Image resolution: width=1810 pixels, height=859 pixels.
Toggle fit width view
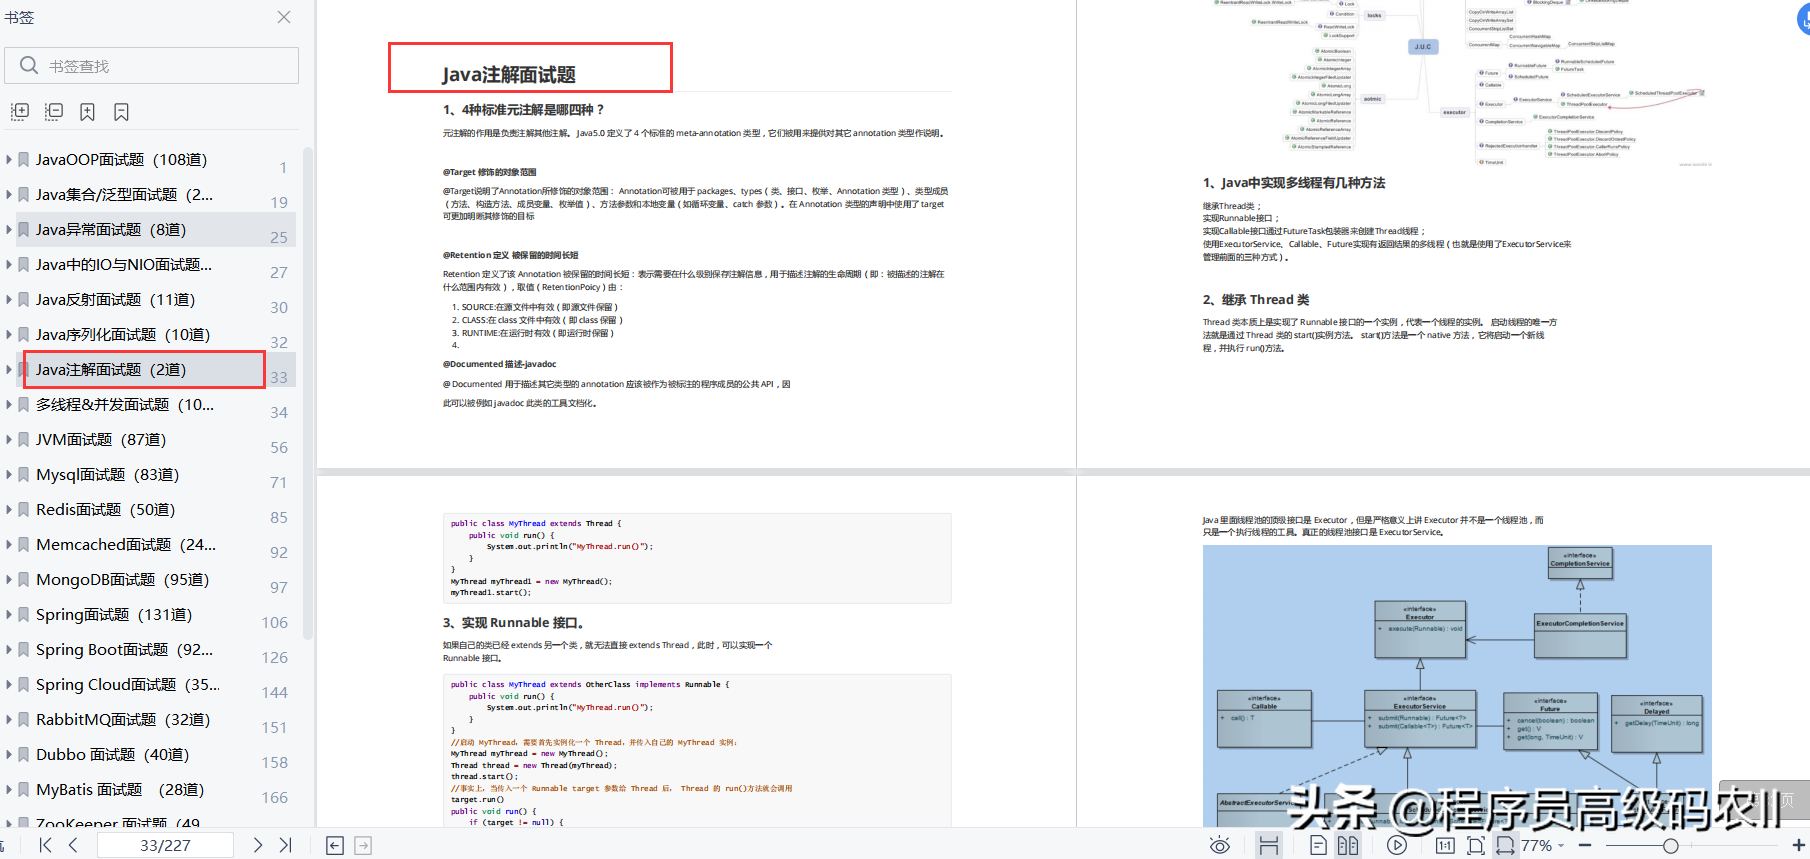(1504, 846)
